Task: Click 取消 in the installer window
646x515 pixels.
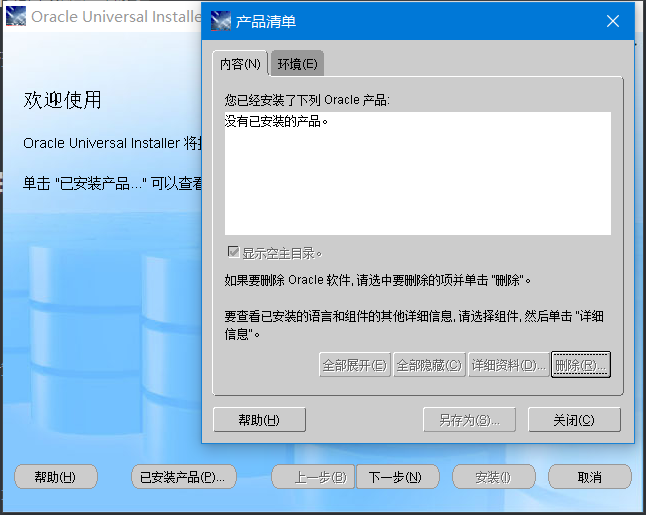Action: 590,477
